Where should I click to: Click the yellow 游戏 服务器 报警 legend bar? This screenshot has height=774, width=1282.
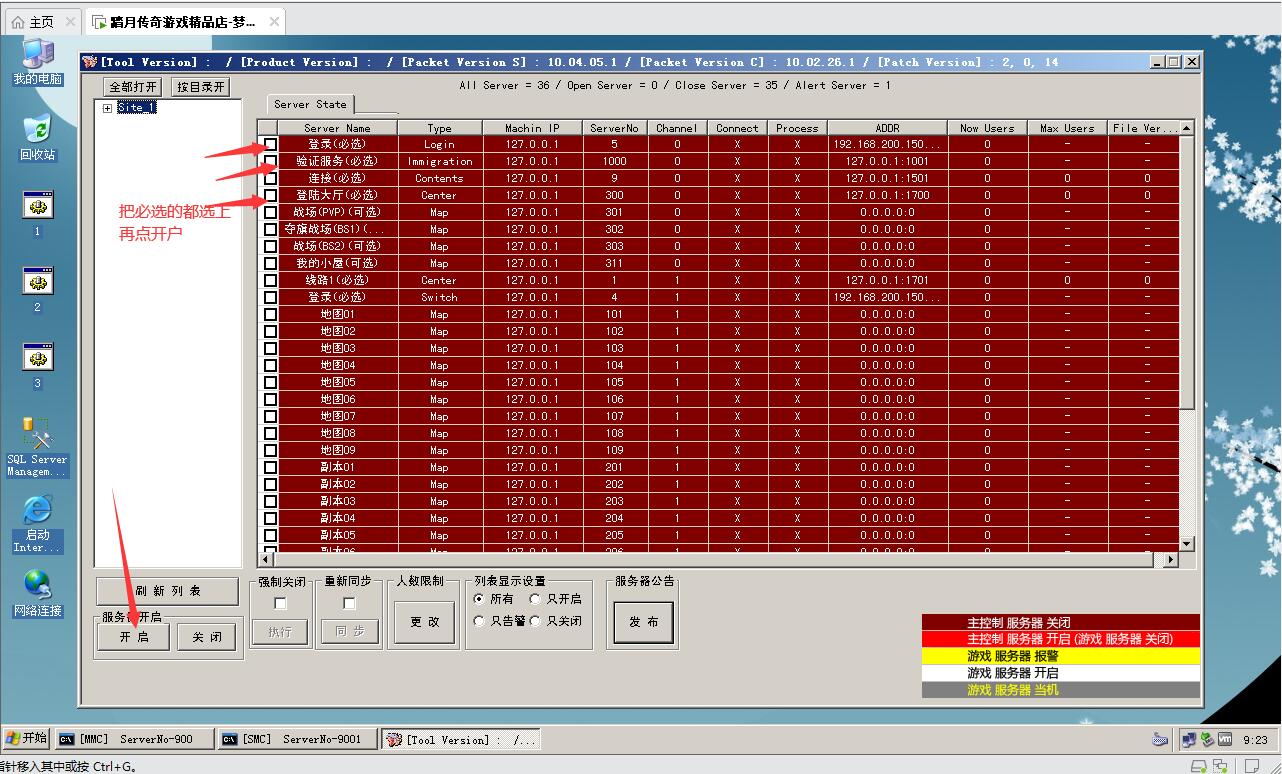click(1060, 656)
